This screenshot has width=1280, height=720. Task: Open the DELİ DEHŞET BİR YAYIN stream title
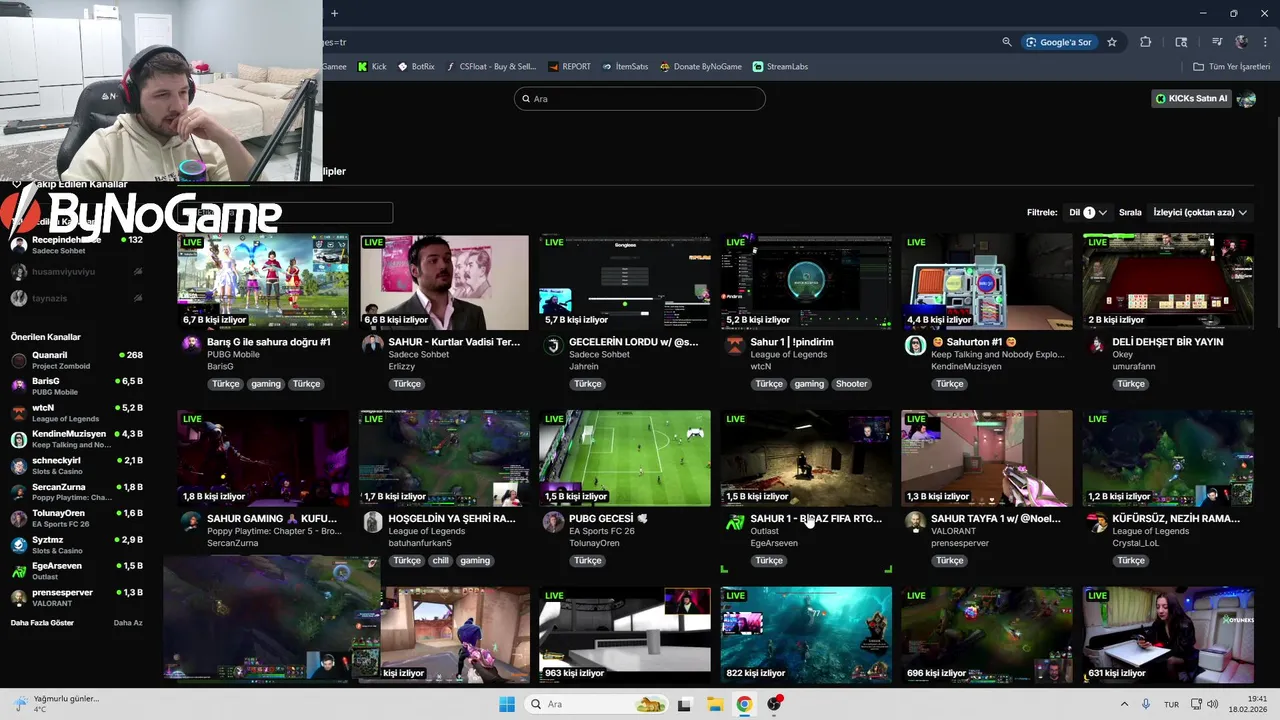[1168, 342]
